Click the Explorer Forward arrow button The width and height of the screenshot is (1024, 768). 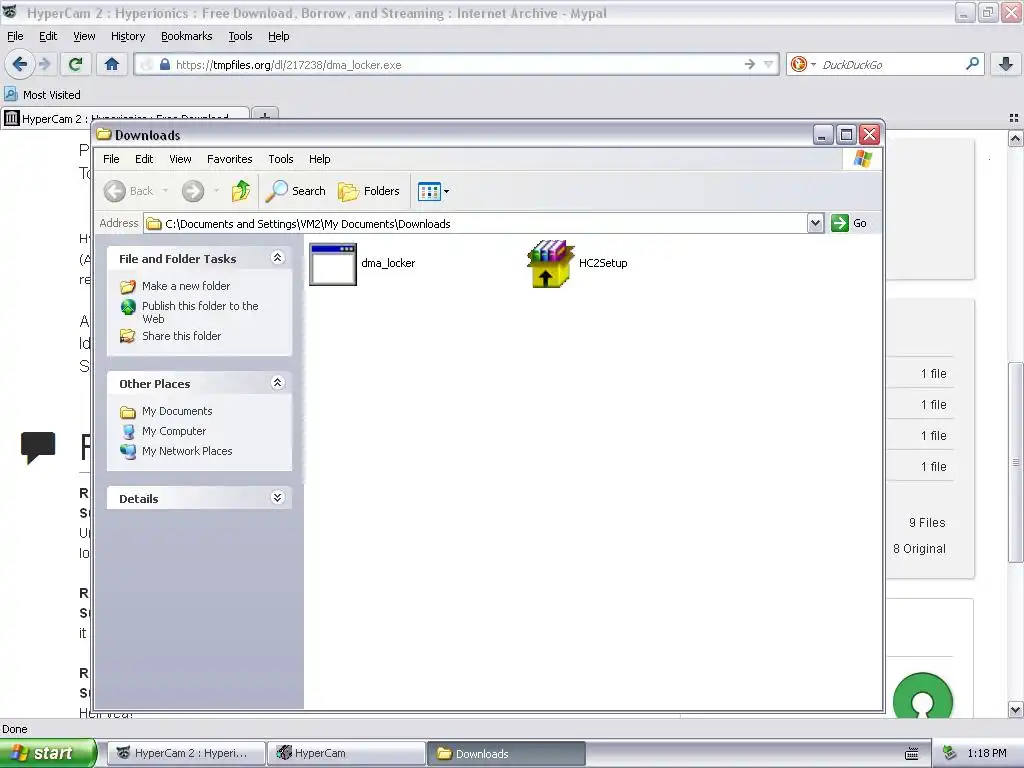(193, 191)
